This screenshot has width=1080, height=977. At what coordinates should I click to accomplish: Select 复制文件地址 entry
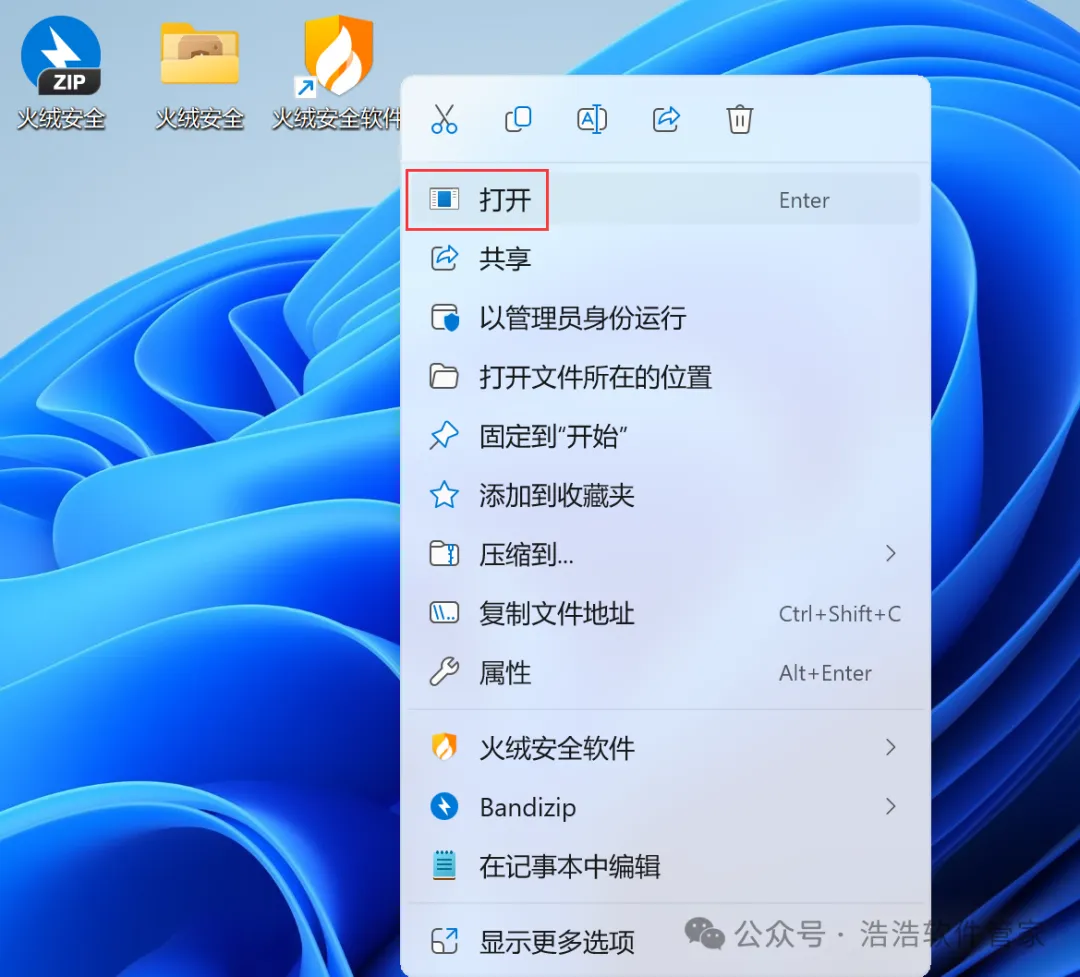pos(665,613)
